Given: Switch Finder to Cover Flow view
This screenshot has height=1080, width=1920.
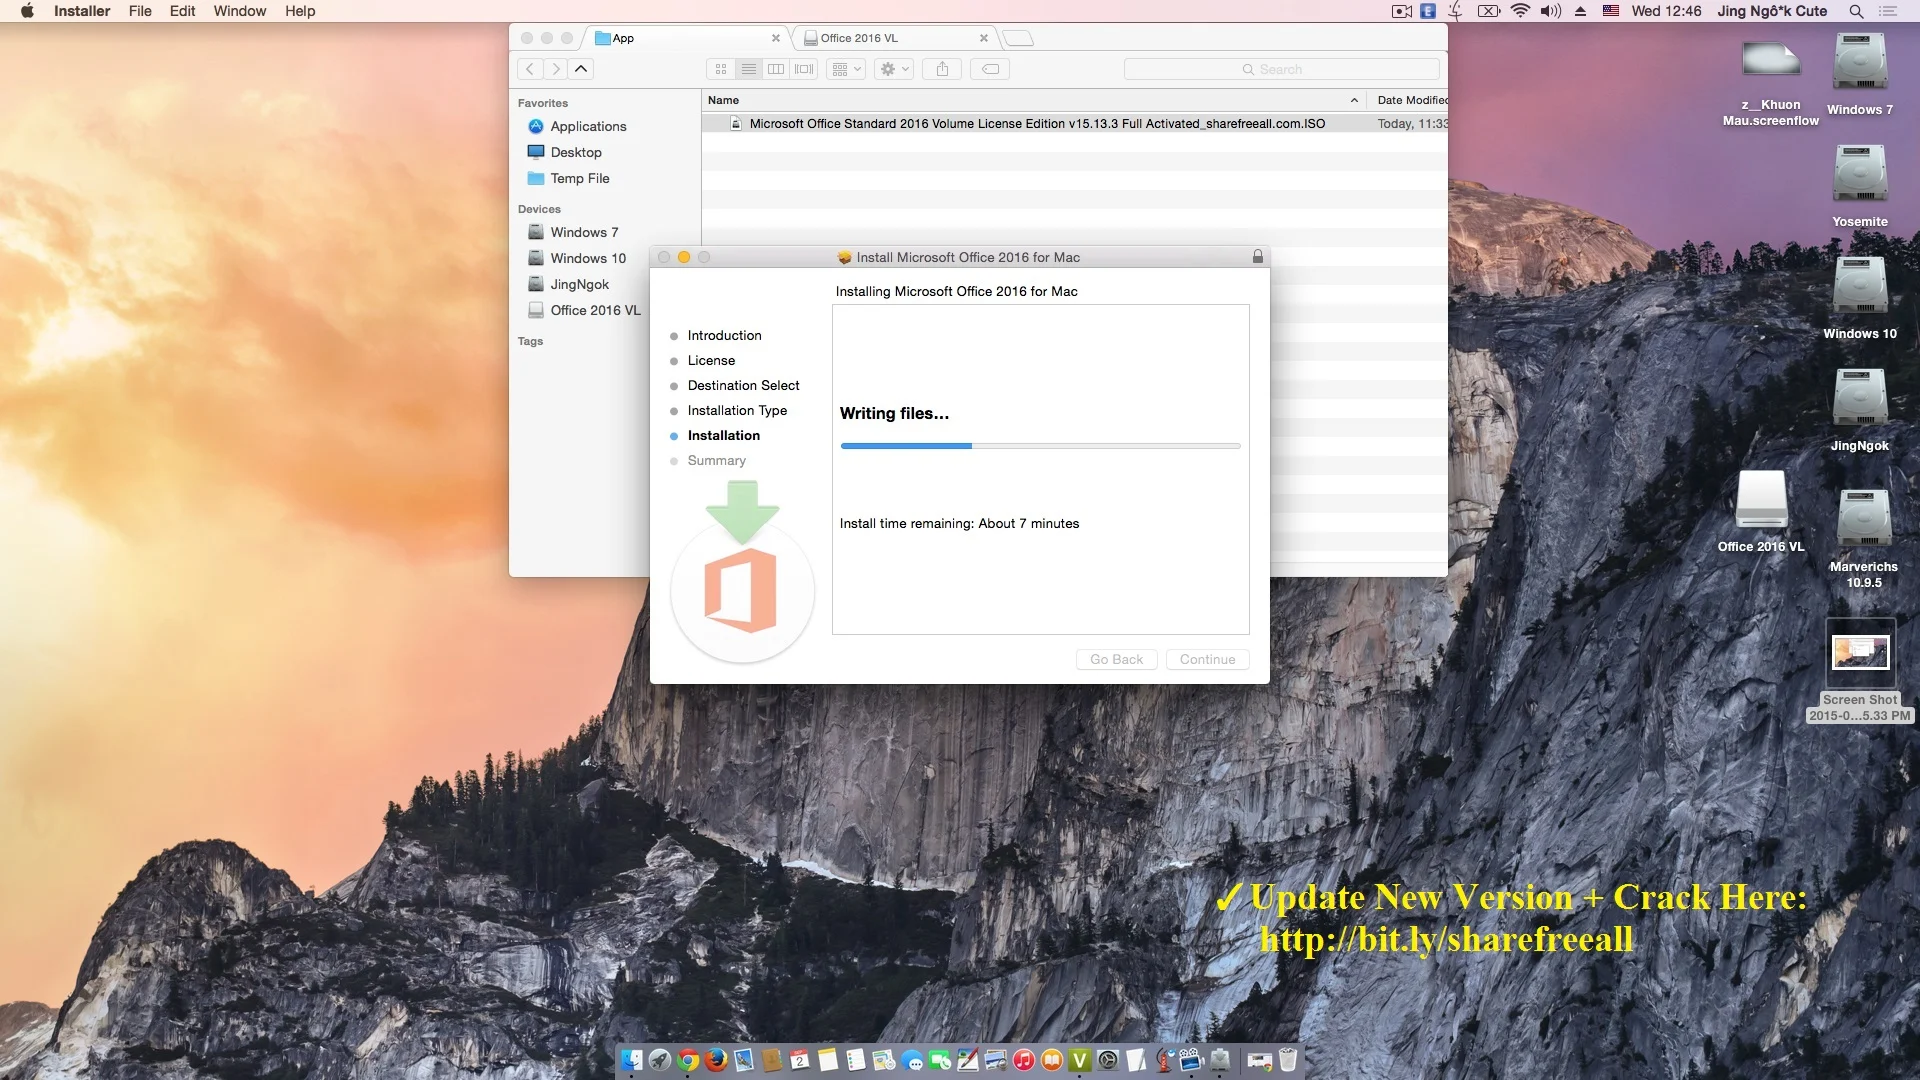Looking at the screenshot, I should pos(804,69).
